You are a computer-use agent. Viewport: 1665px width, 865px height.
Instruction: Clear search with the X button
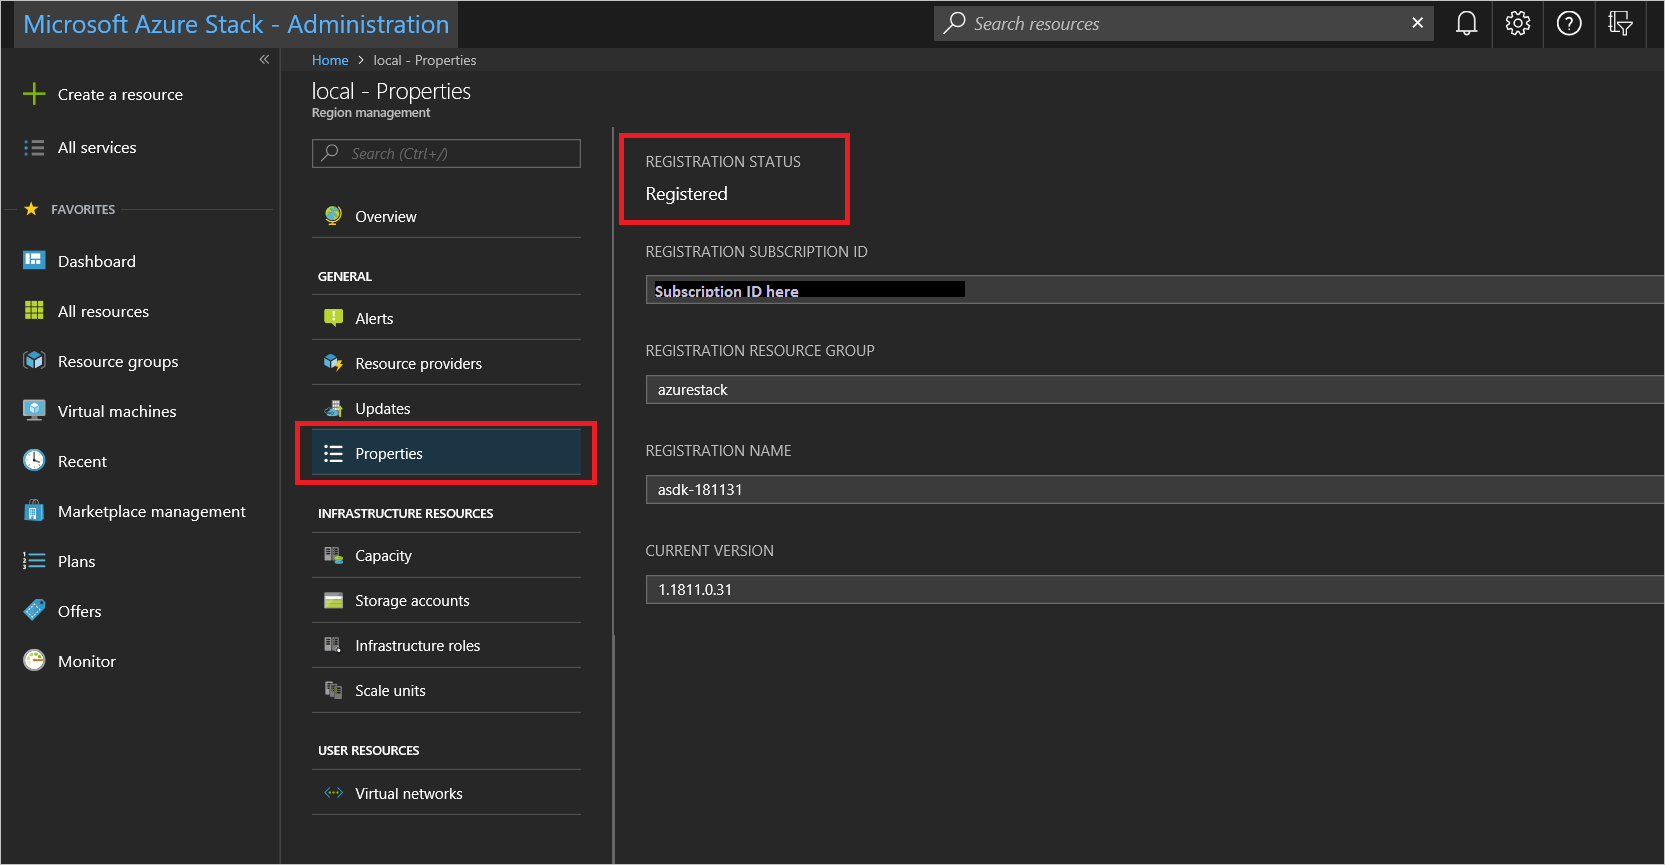tap(1417, 23)
